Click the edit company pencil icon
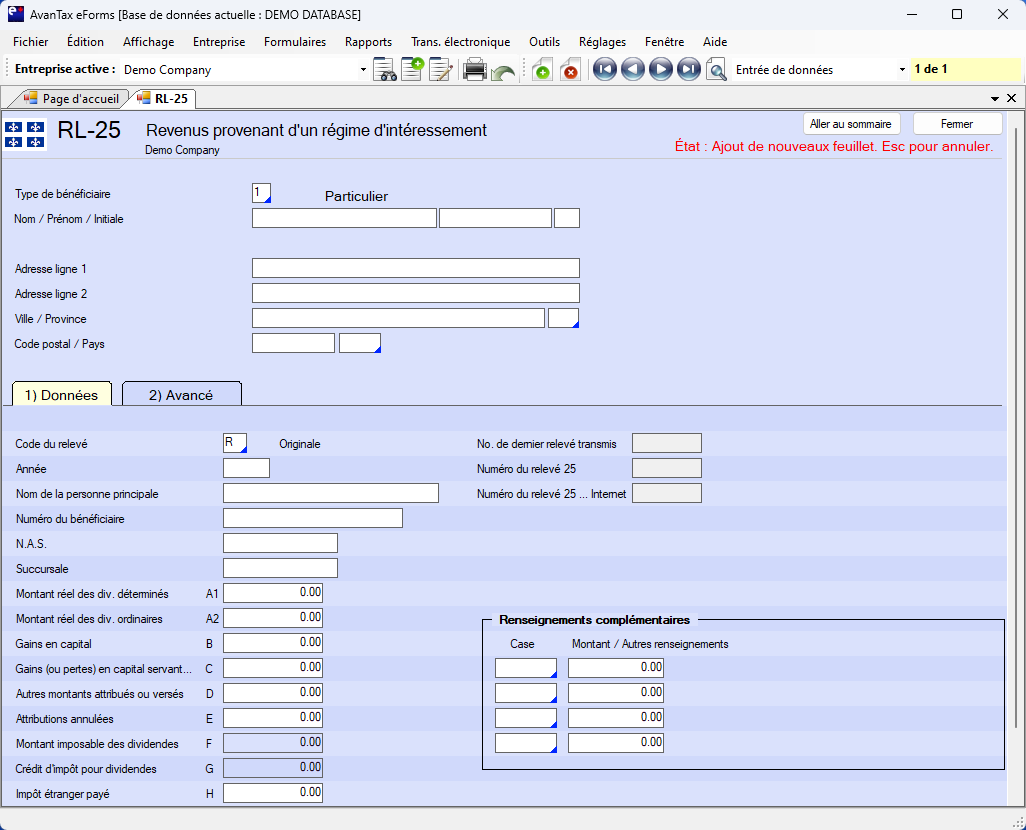This screenshot has width=1026, height=830. 440,70
